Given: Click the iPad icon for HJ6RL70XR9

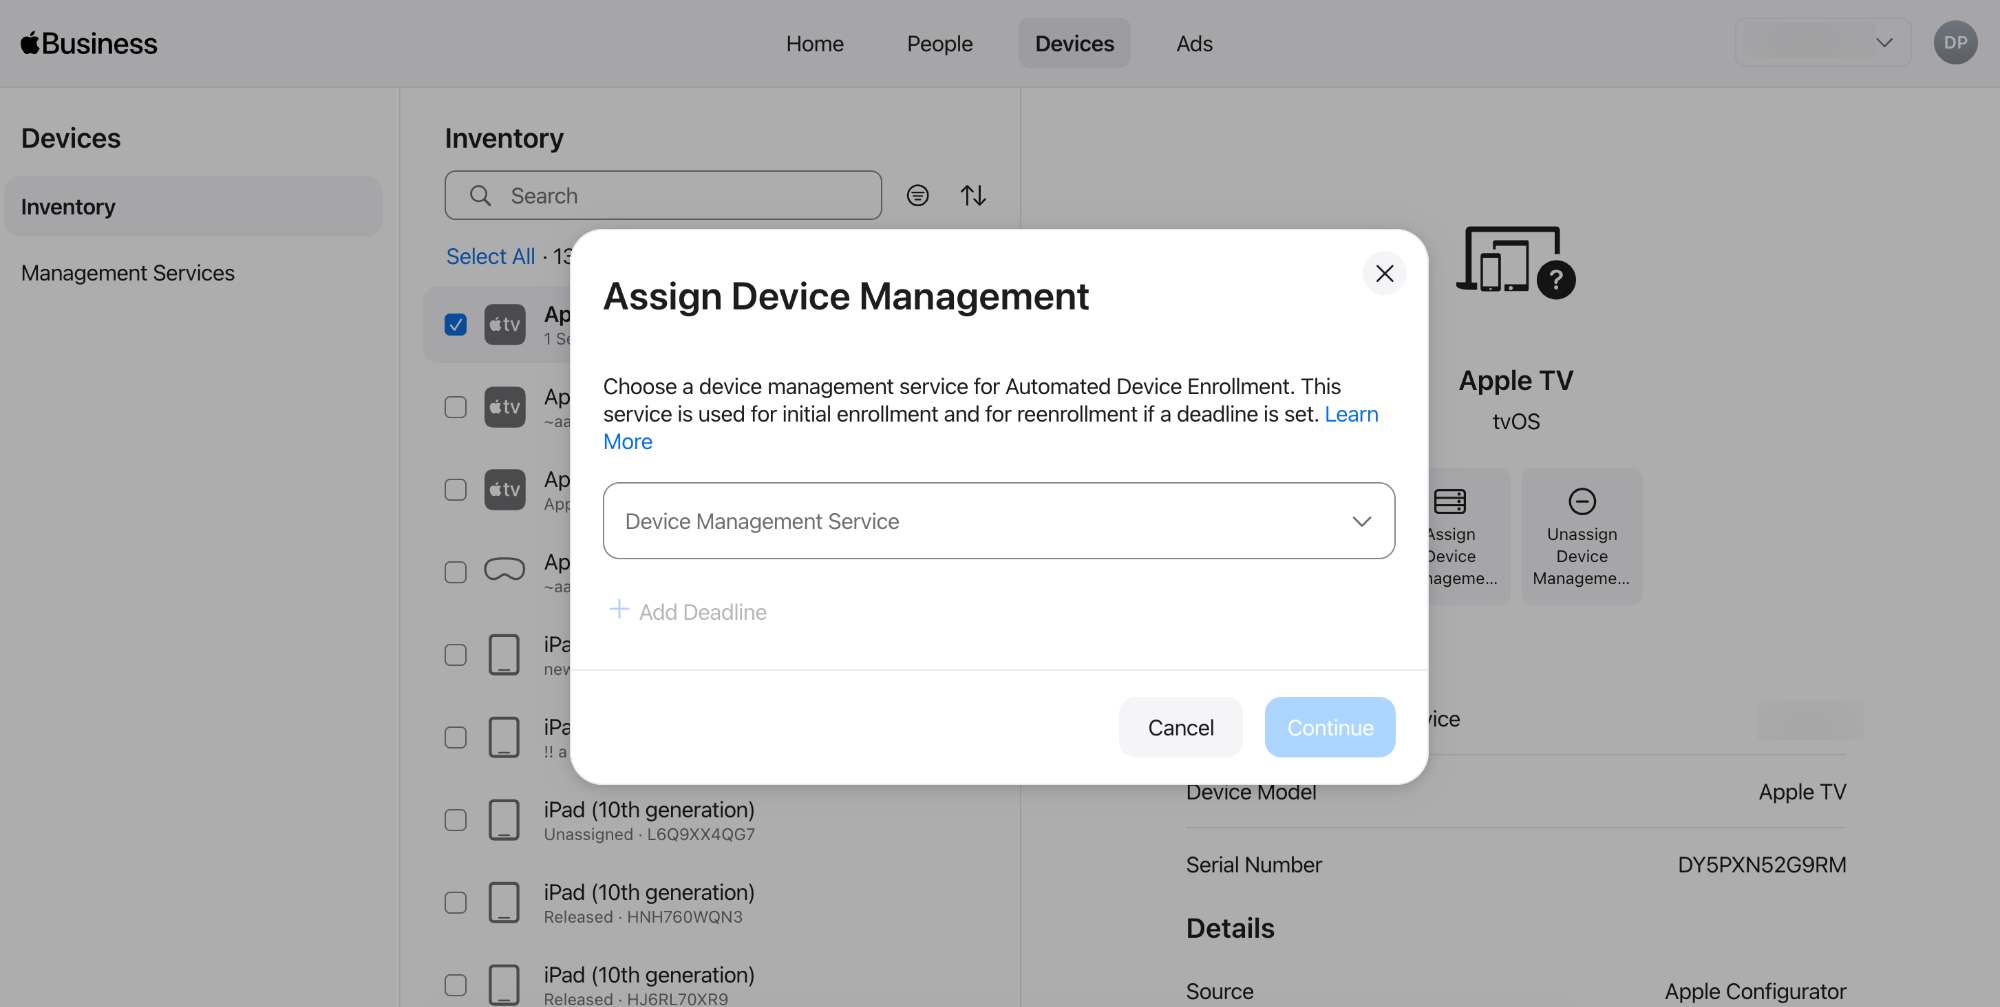Looking at the screenshot, I should click(504, 985).
